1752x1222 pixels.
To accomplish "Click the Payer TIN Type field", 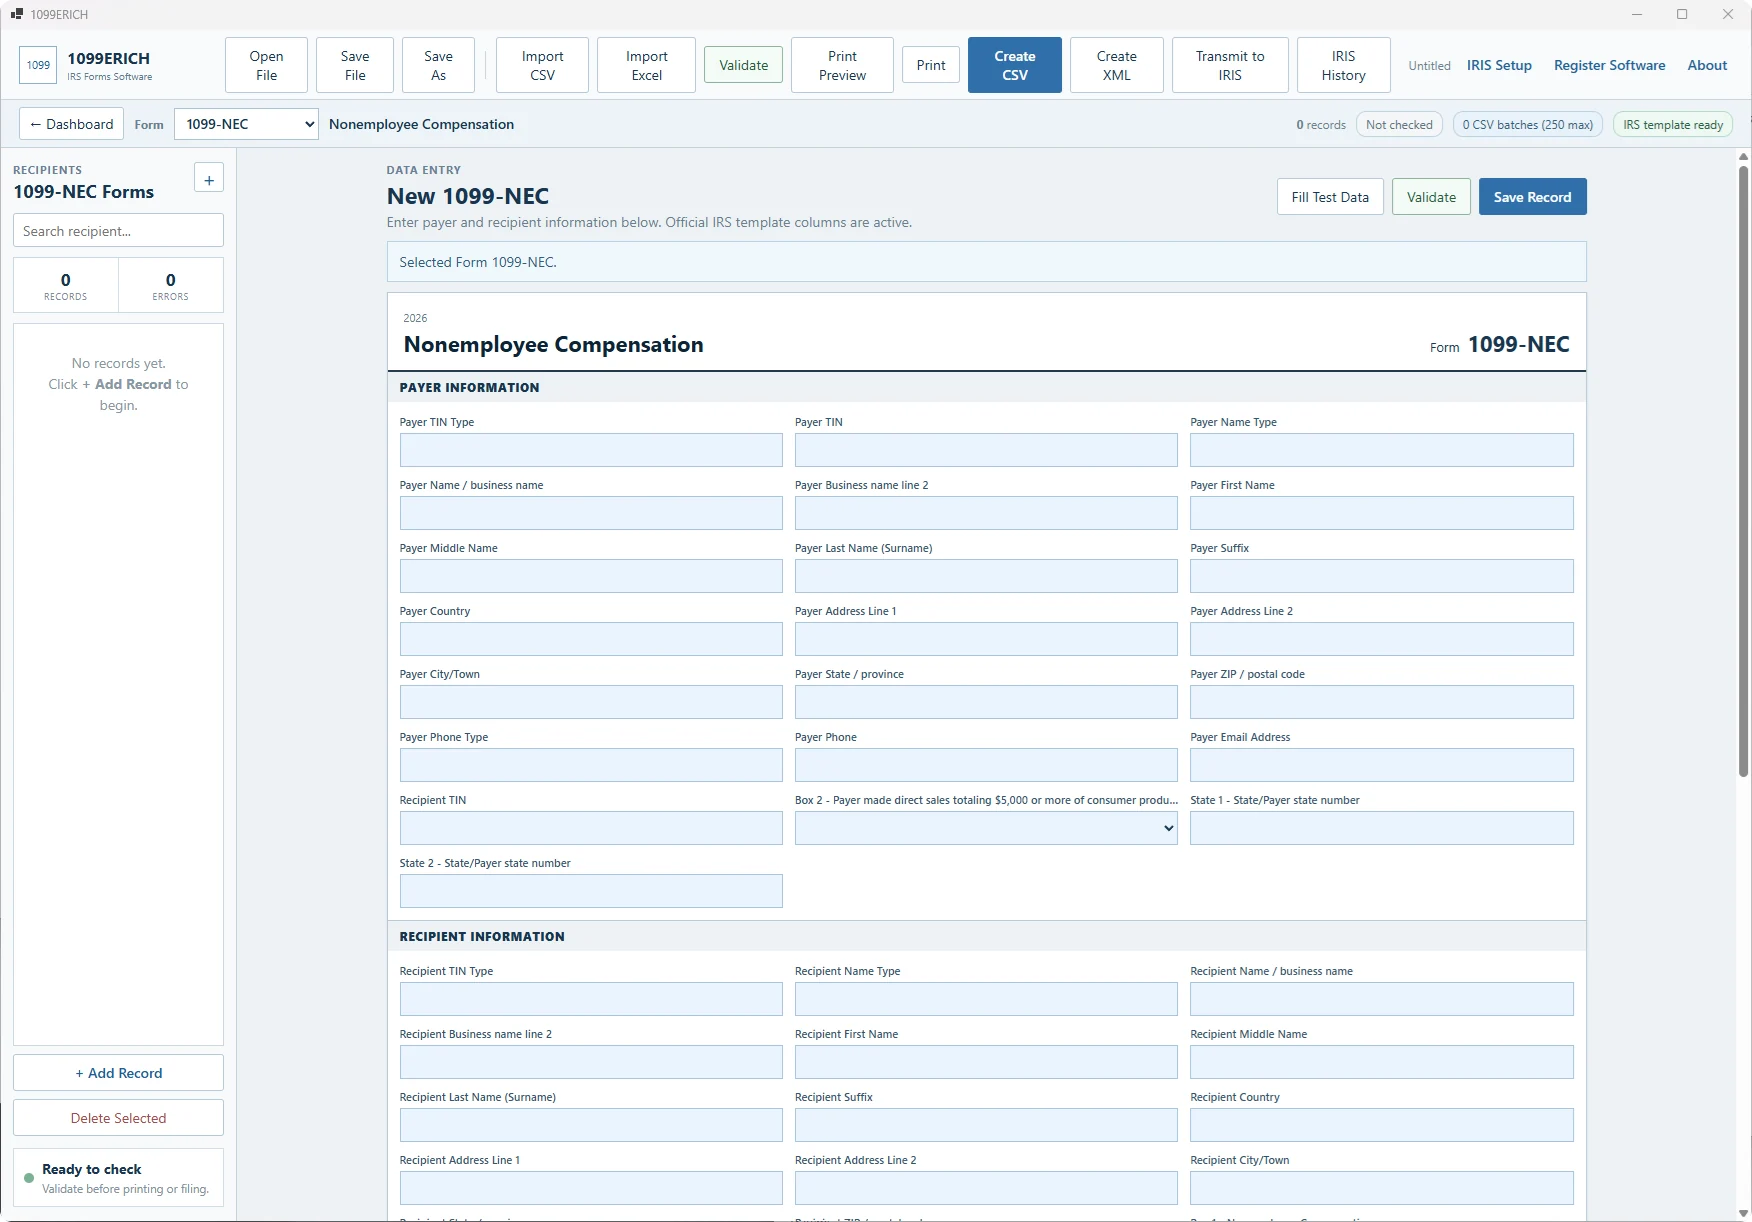I will [591, 450].
